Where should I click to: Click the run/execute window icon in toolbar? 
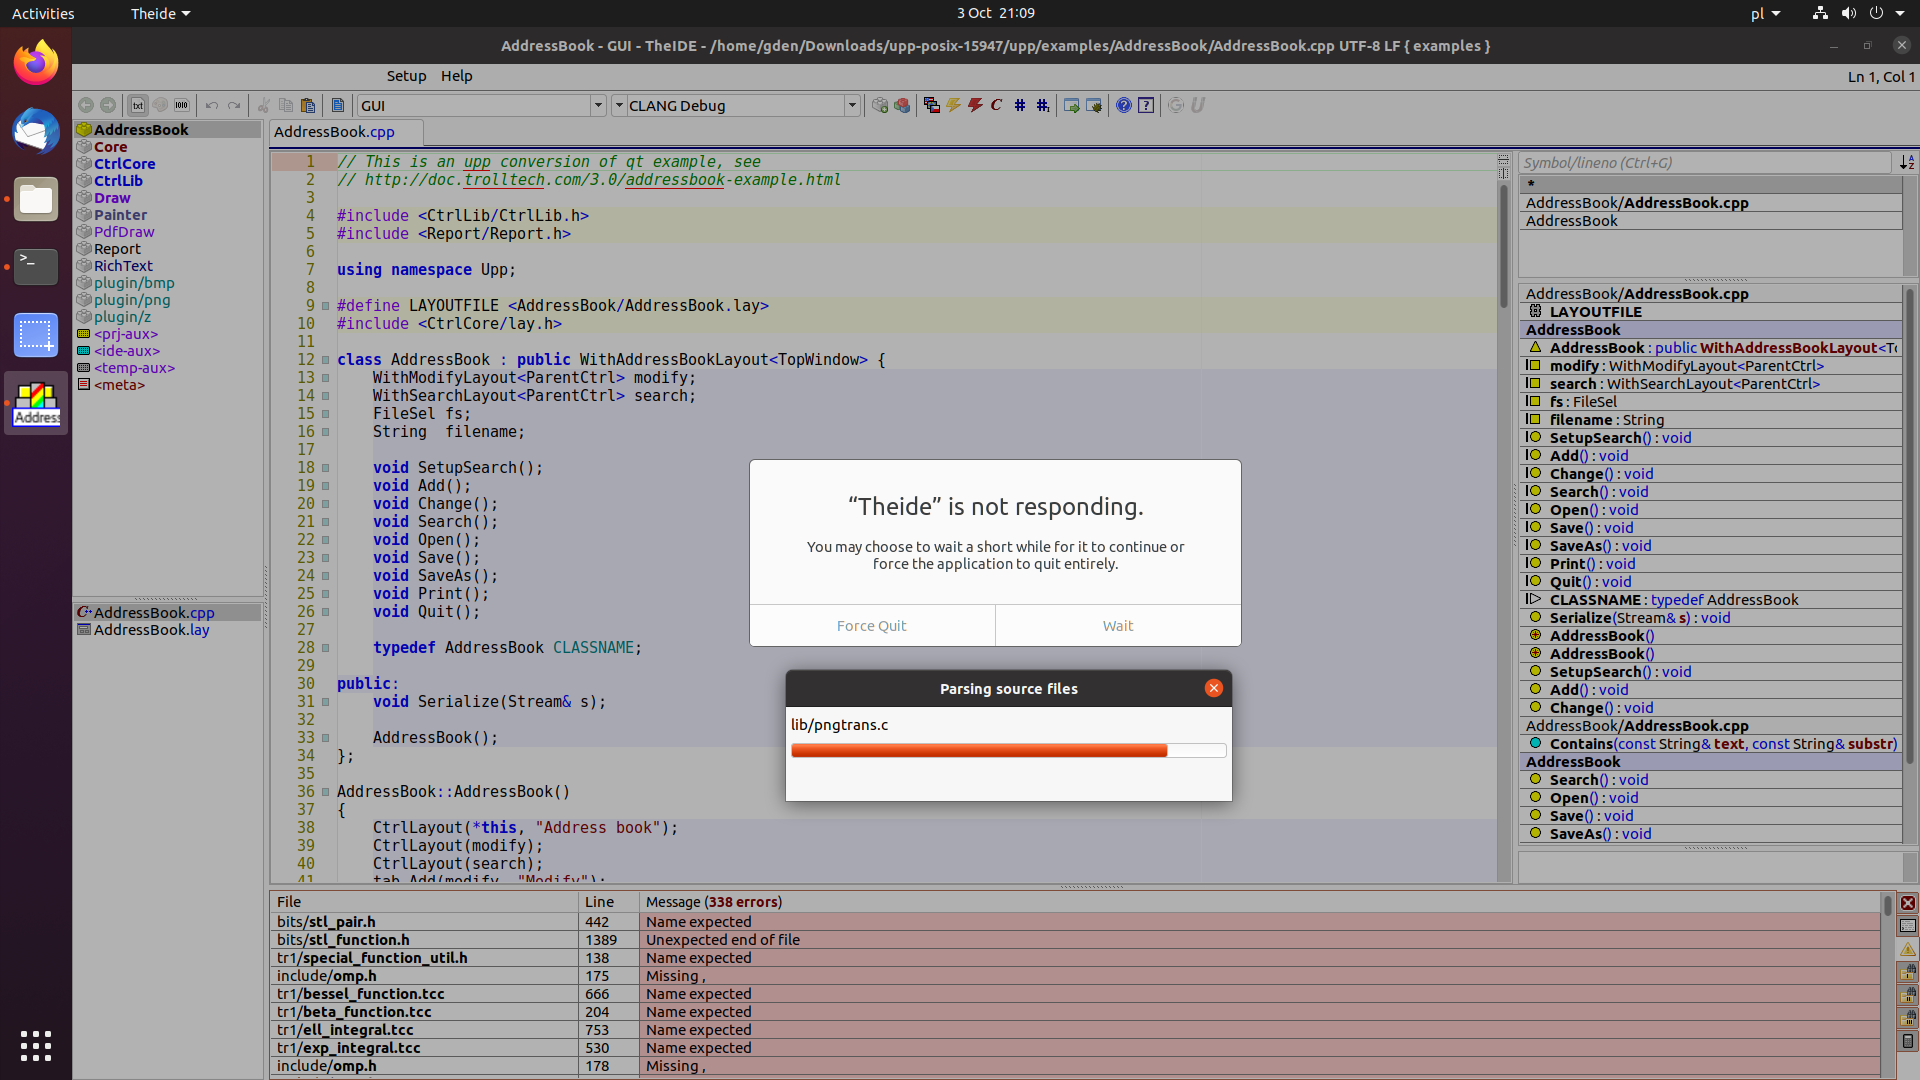click(x=1071, y=105)
